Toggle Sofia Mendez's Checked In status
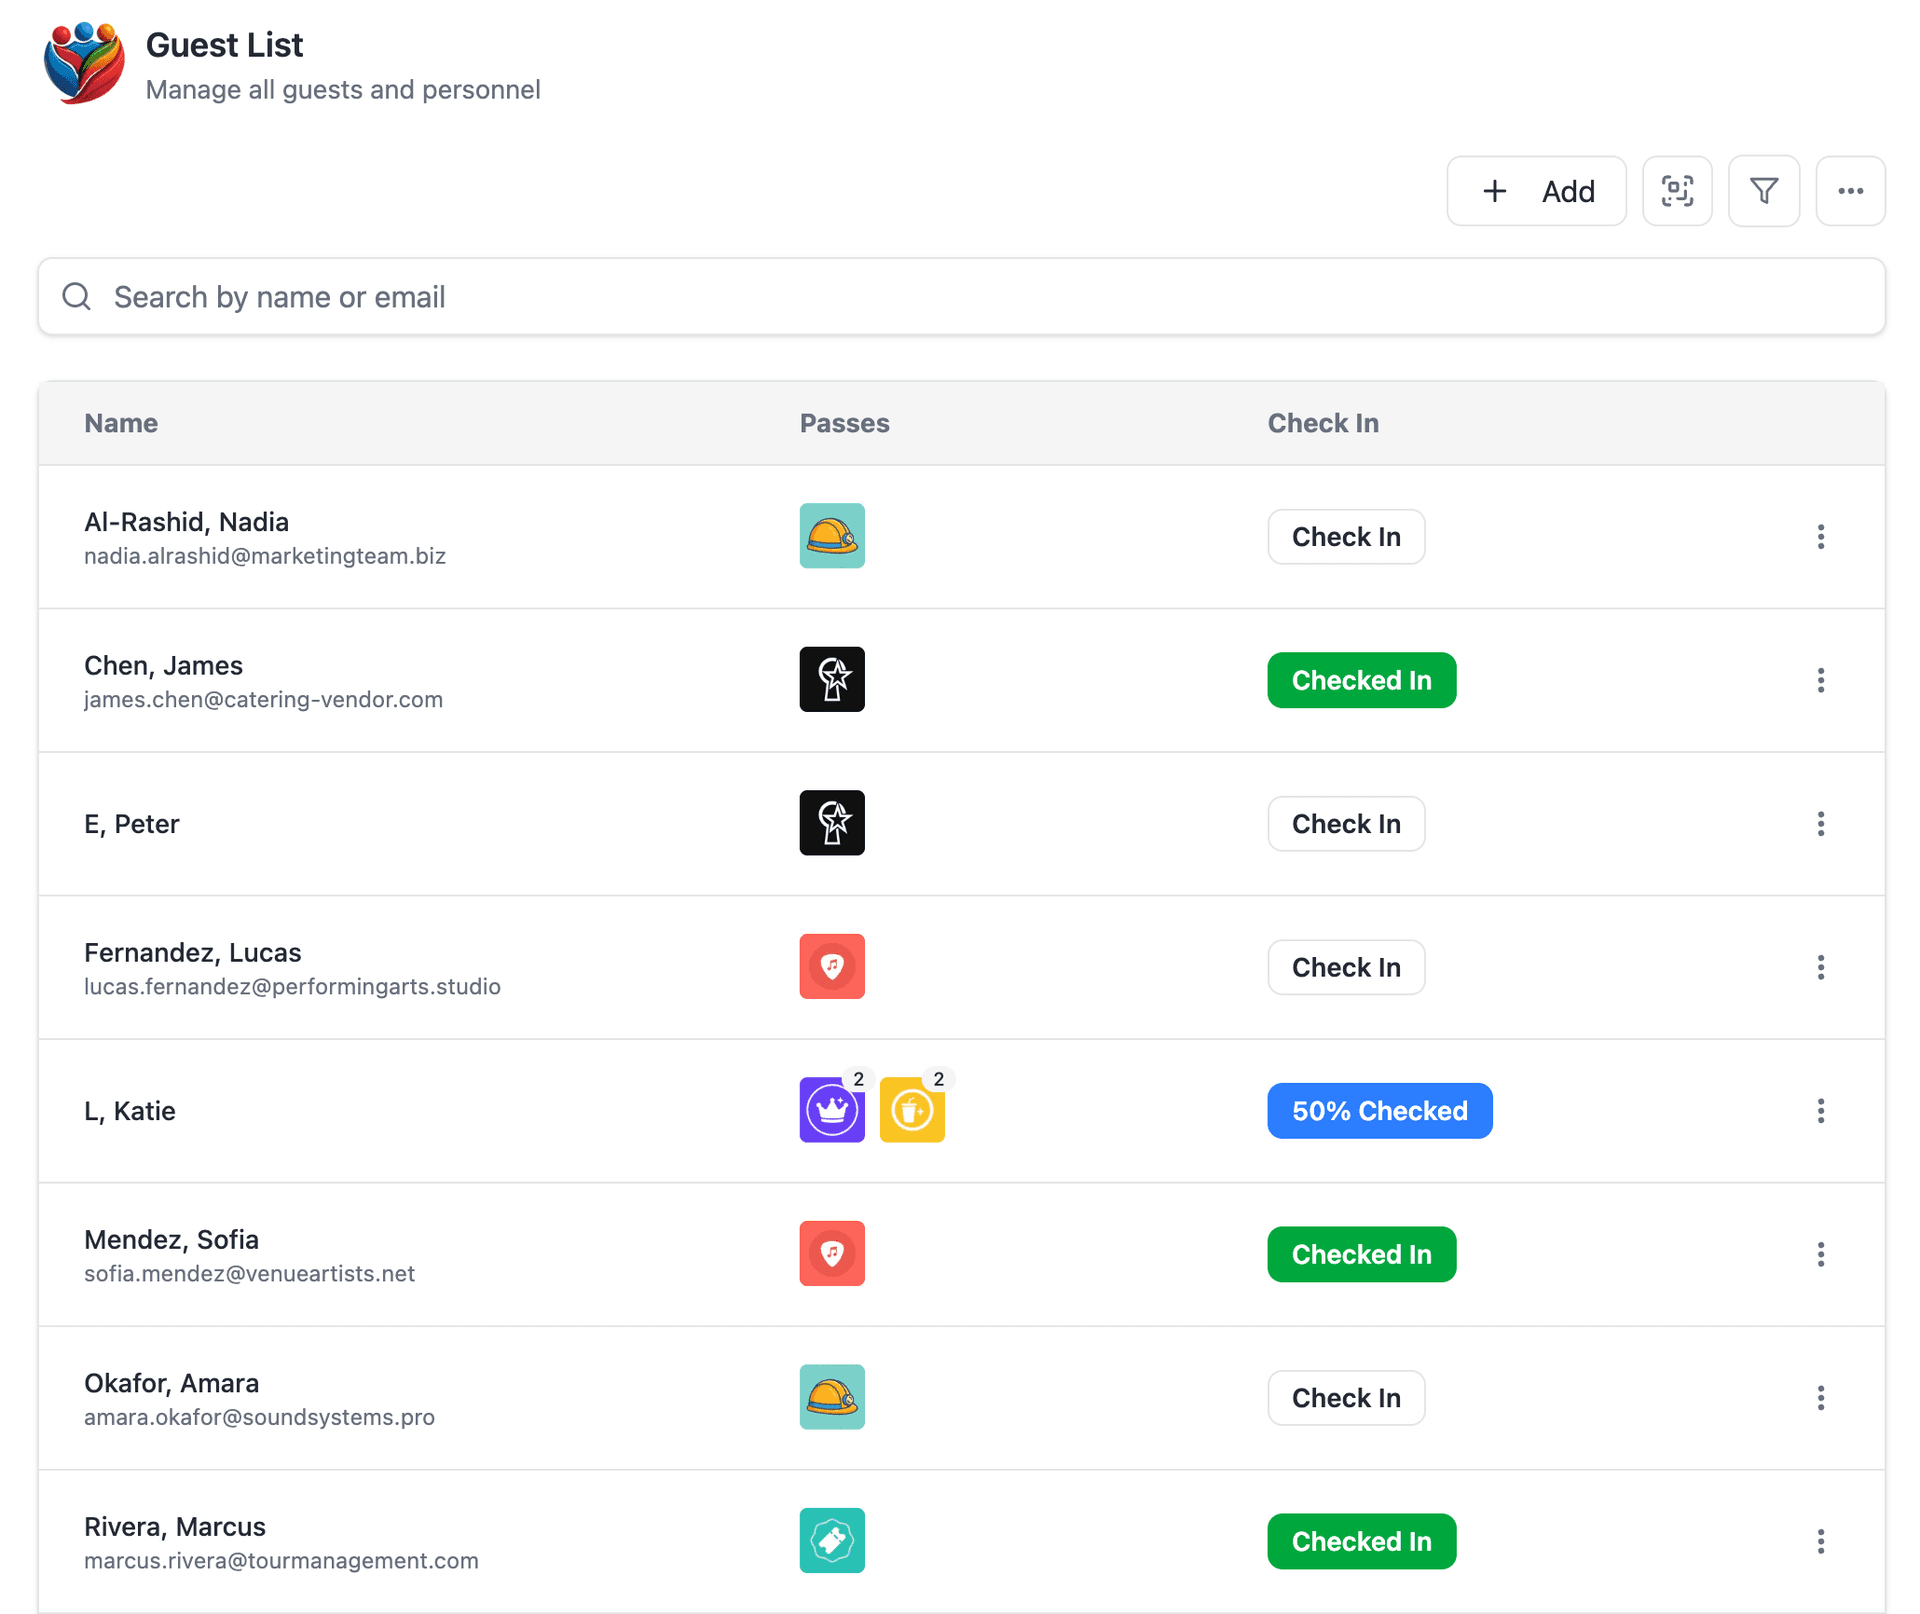1920x1614 pixels. (1361, 1254)
